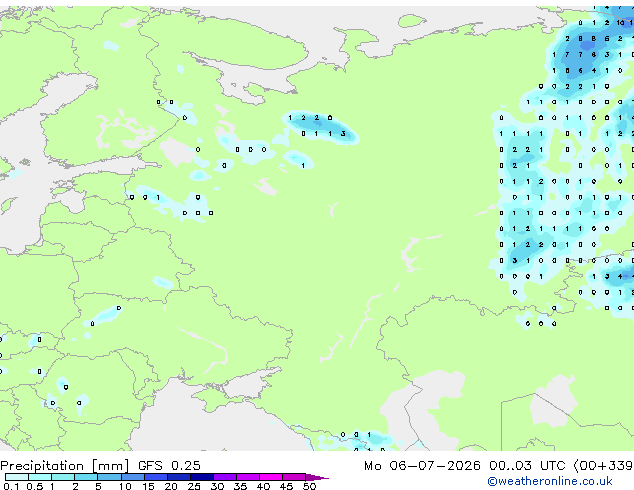Choose the 25–30 mm dark navy swatch

pyautogui.click(x=202, y=477)
